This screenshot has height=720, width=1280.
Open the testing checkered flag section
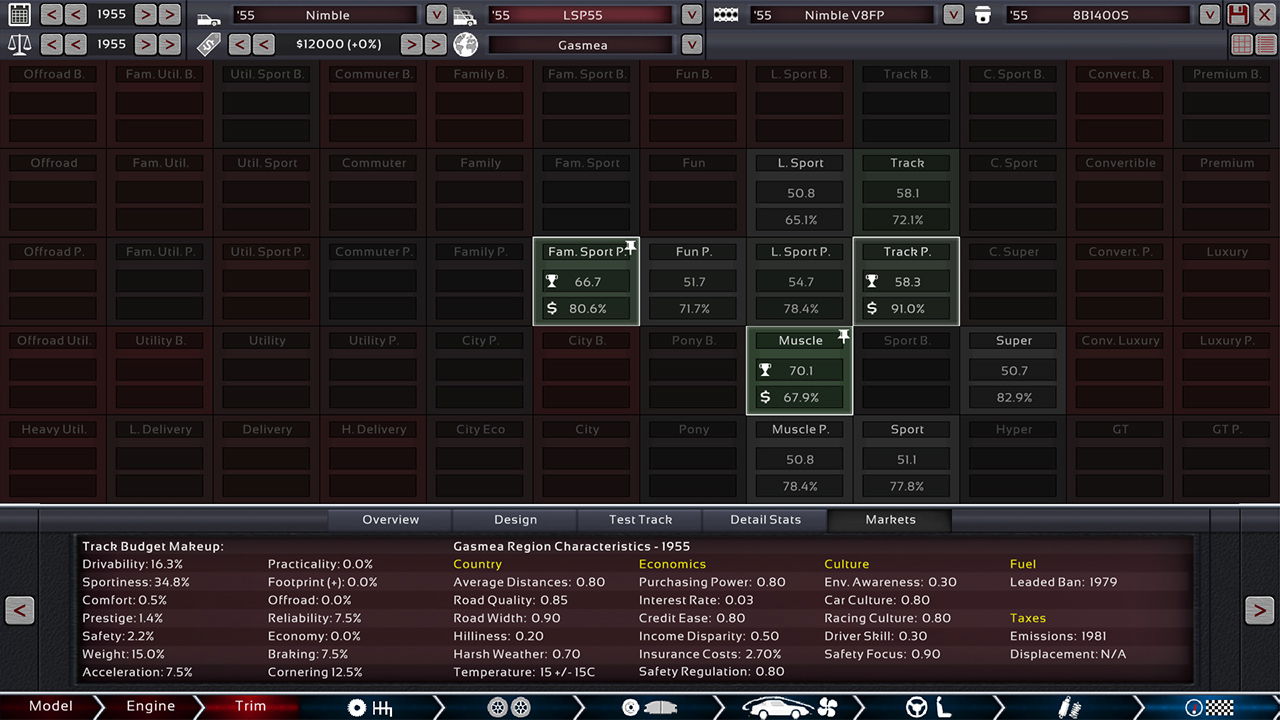coord(1206,707)
